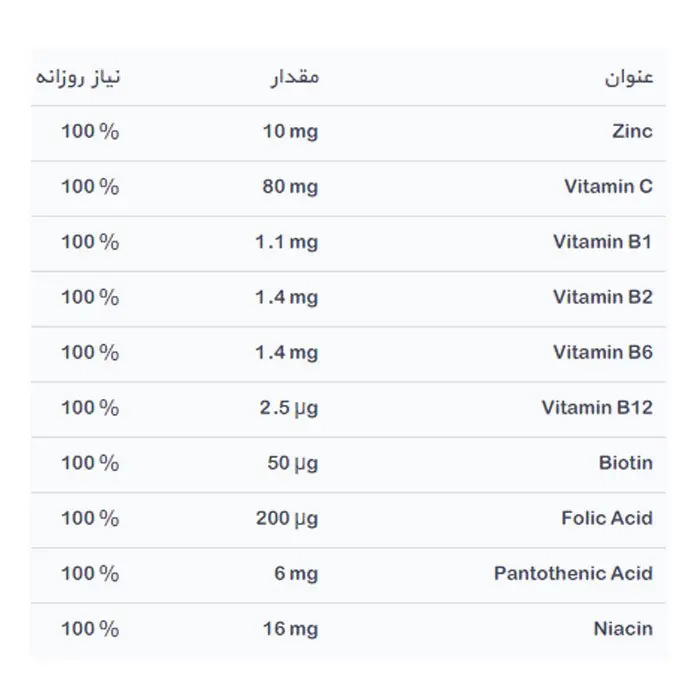
Task: Click the Zinc row title
Action: pos(632,131)
